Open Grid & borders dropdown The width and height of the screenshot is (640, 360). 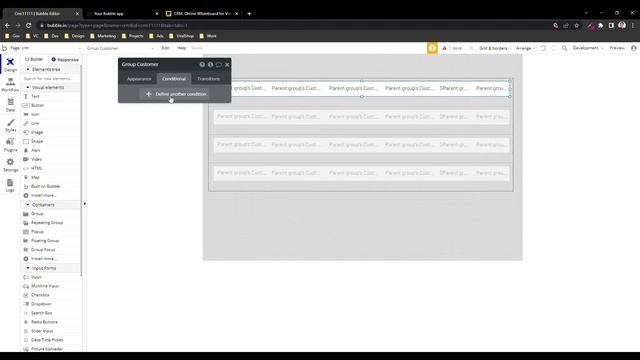pyautogui.click(x=495, y=48)
